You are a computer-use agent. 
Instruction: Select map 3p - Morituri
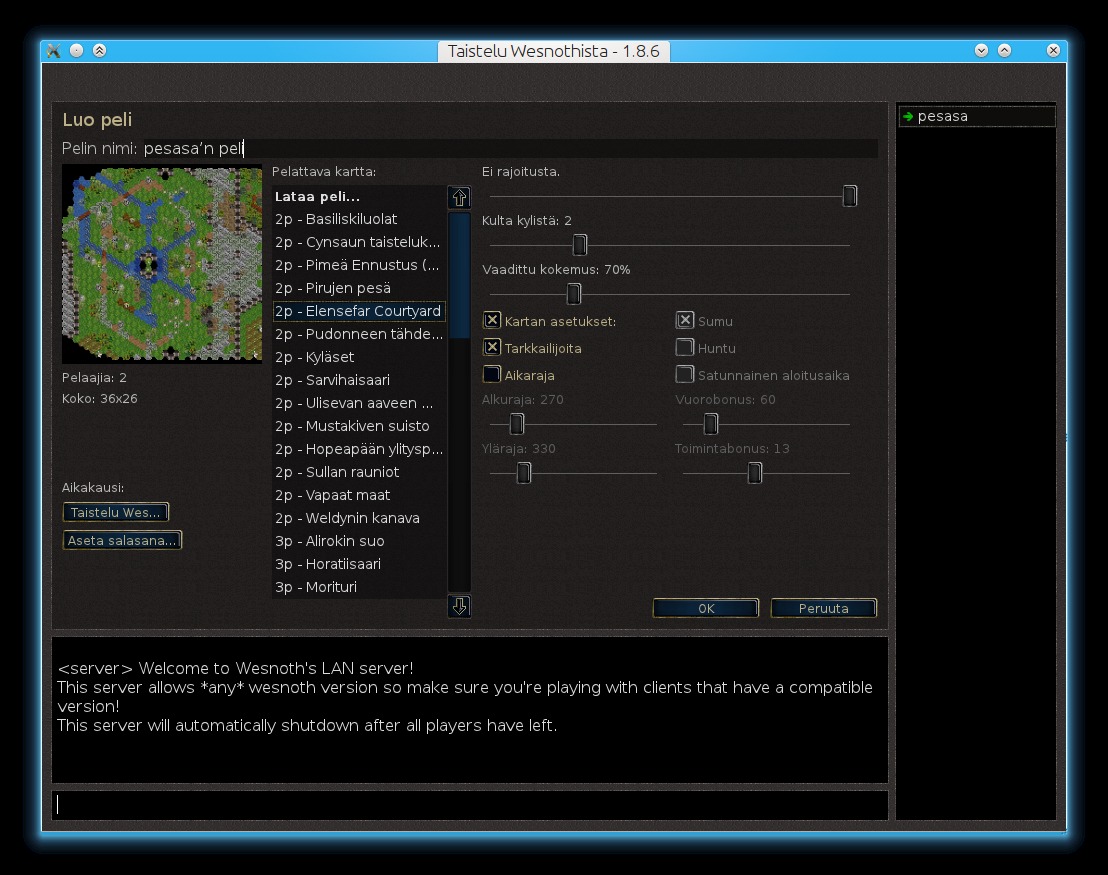359,587
